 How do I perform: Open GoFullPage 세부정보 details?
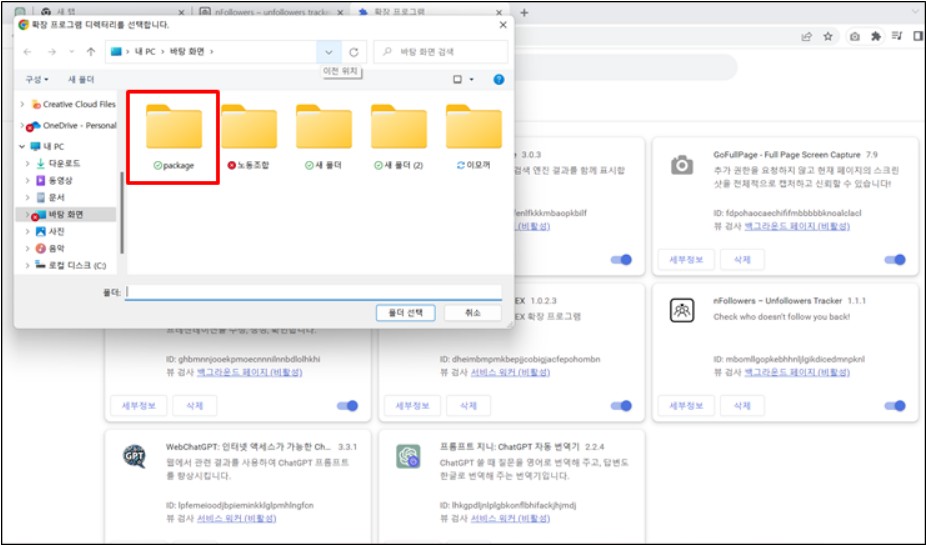pos(686,260)
